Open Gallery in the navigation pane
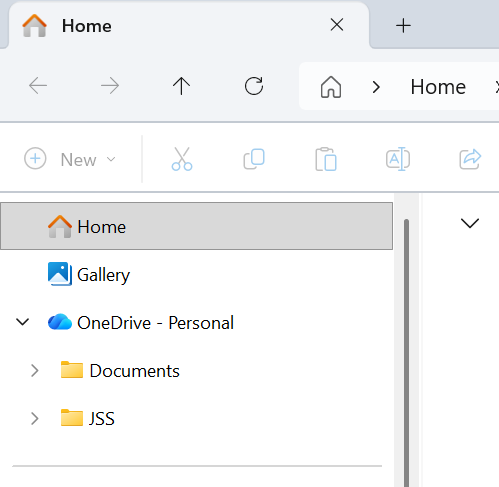The height and width of the screenshot is (487, 499). pos(103,275)
